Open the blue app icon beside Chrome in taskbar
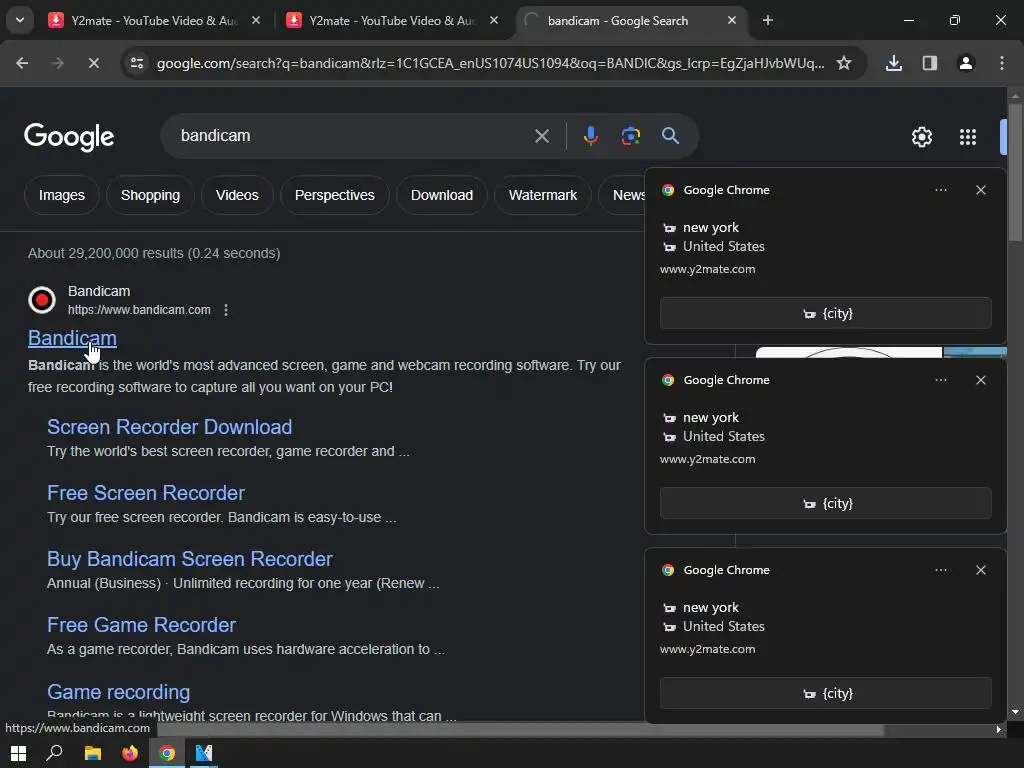 click(204, 753)
